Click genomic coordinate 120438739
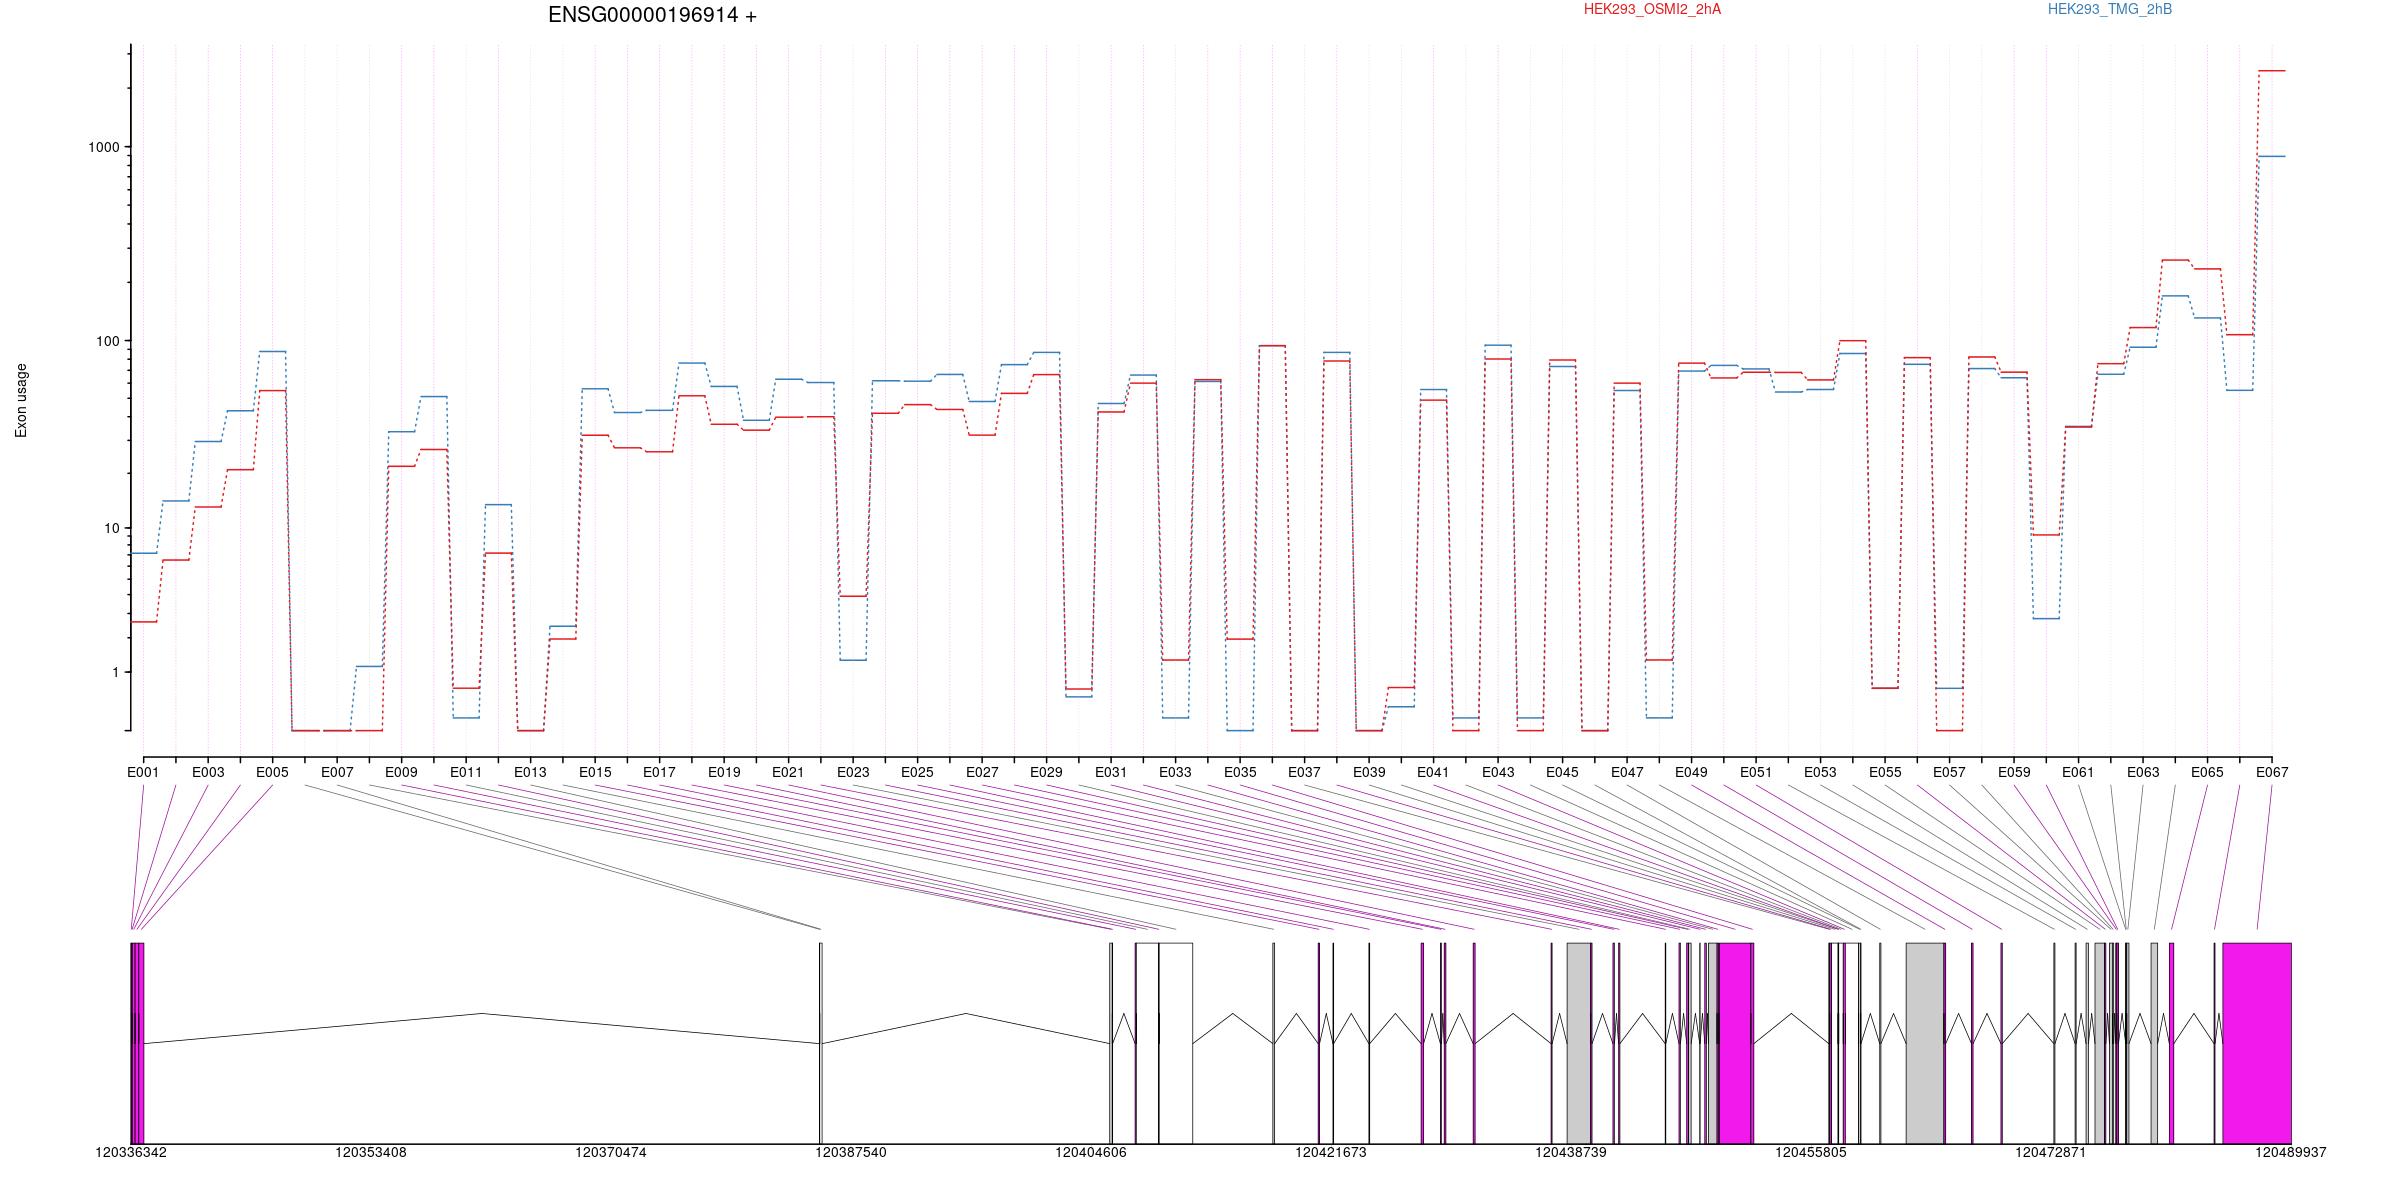The height and width of the screenshot is (1200, 2400). point(1571,1153)
